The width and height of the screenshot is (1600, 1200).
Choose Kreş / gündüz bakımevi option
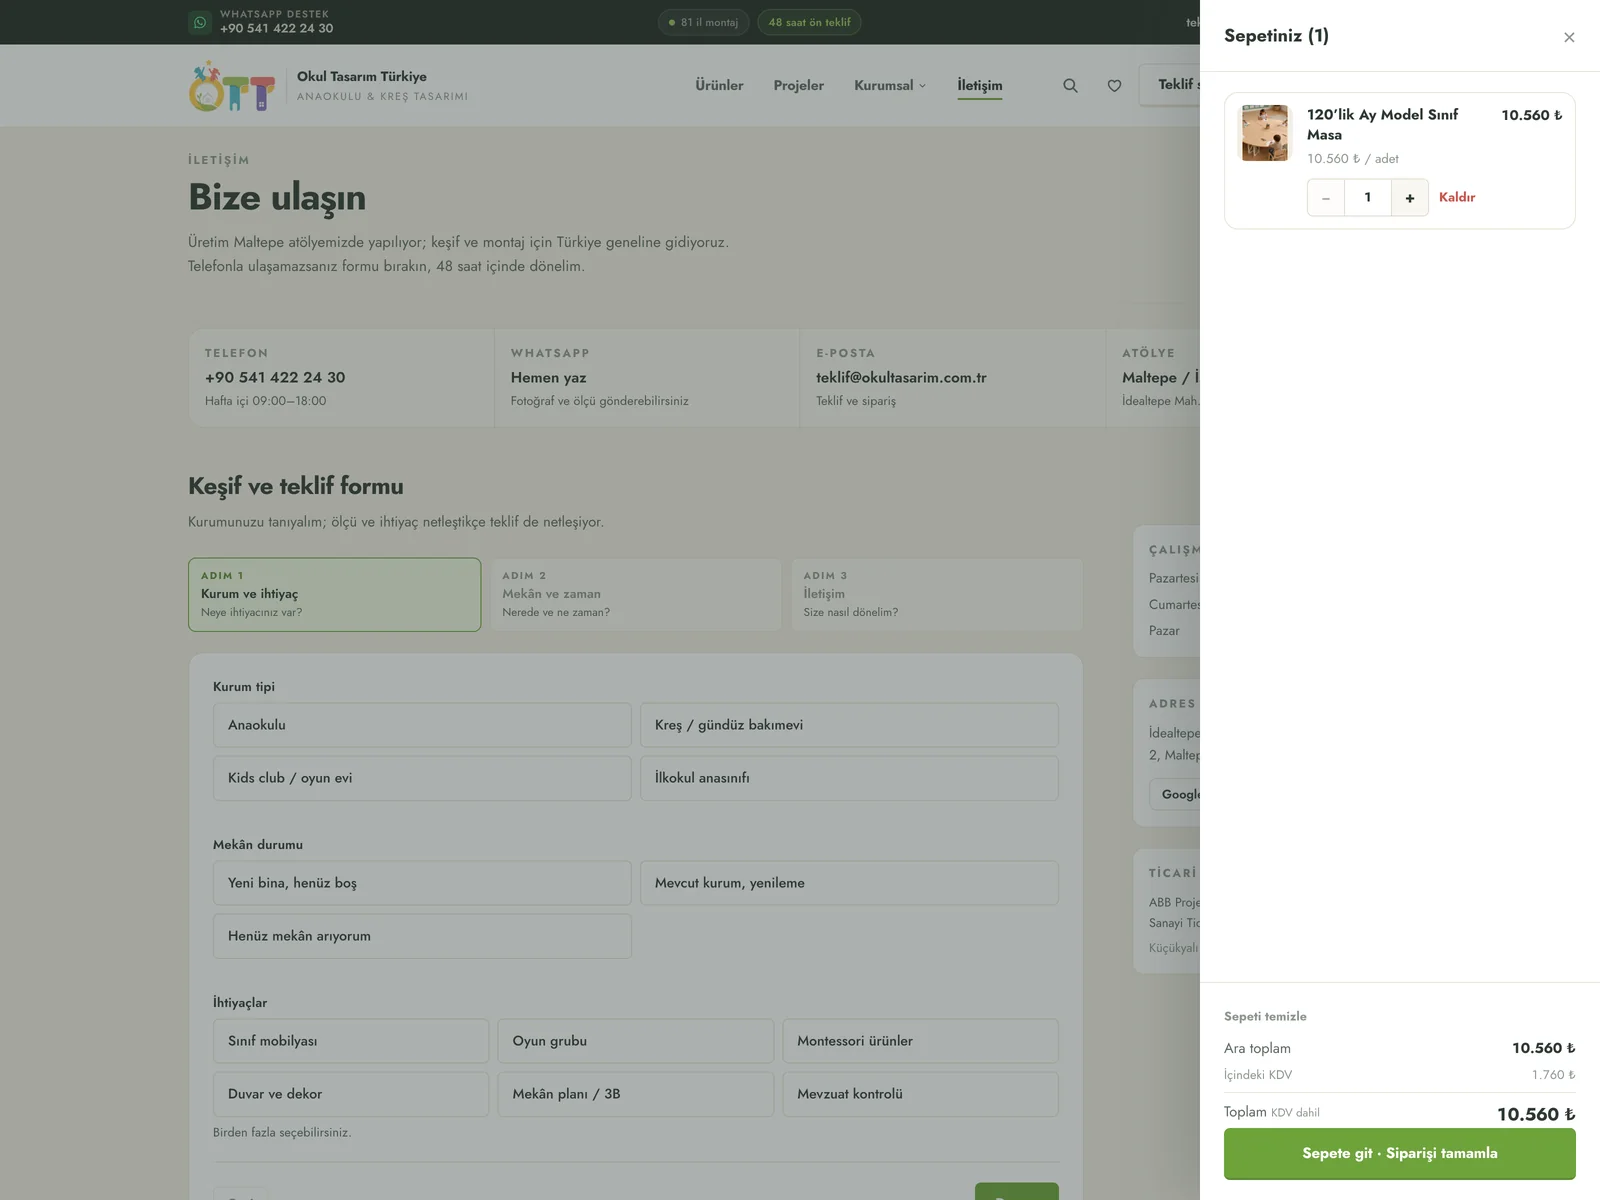[849, 725]
